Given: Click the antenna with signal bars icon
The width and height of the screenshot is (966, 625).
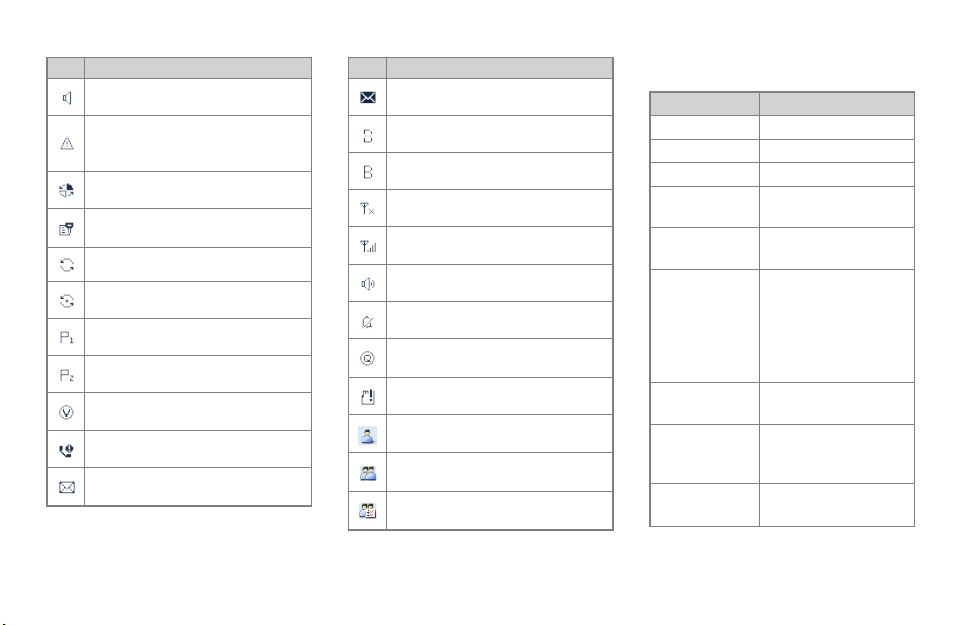Looking at the screenshot, I should point(368,247).
